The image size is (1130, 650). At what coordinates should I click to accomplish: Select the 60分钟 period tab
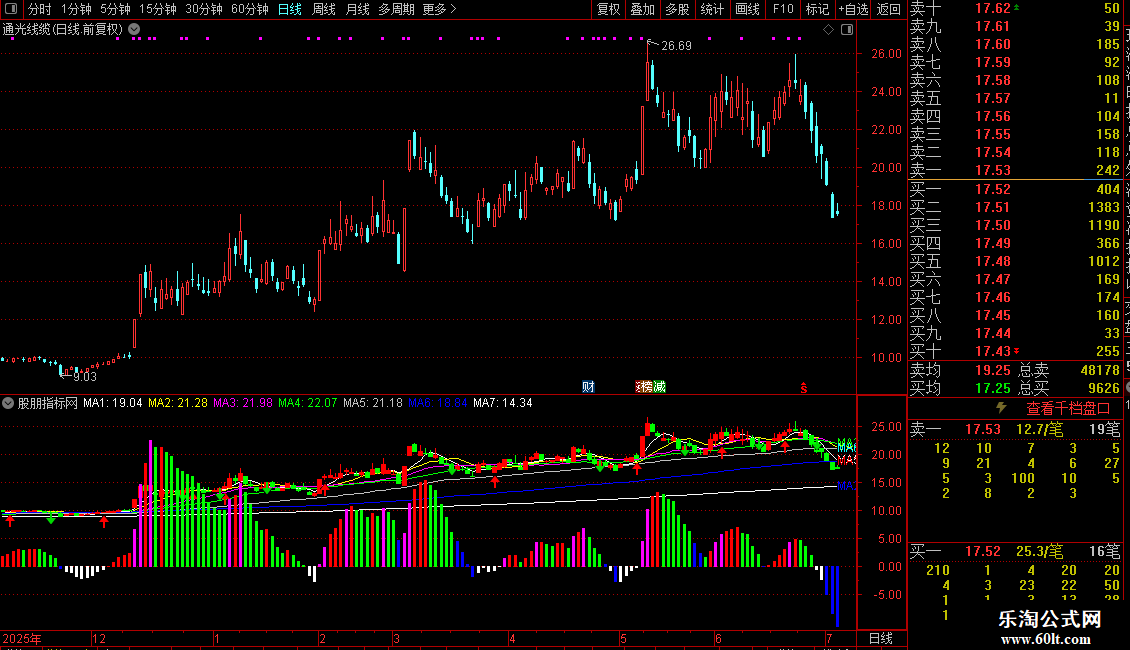[x=250, y=9]
